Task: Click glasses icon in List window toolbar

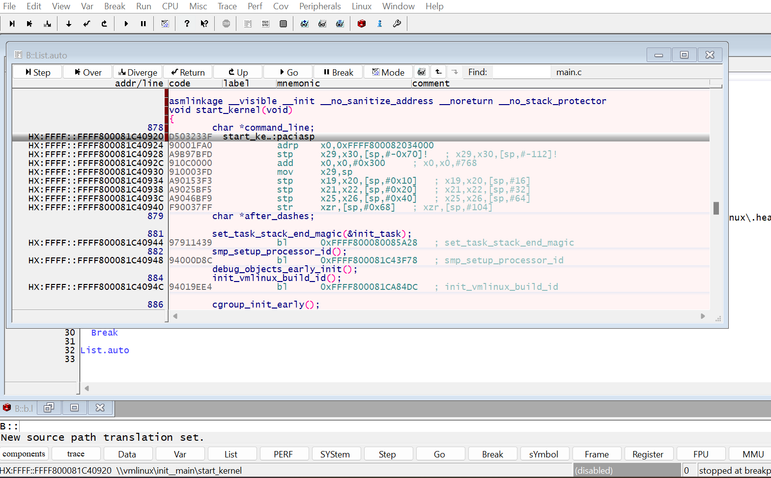Action: pos(421,72)
